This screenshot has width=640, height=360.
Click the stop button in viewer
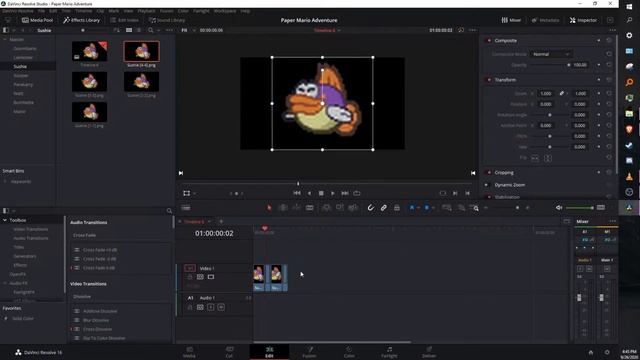(321, 193)
